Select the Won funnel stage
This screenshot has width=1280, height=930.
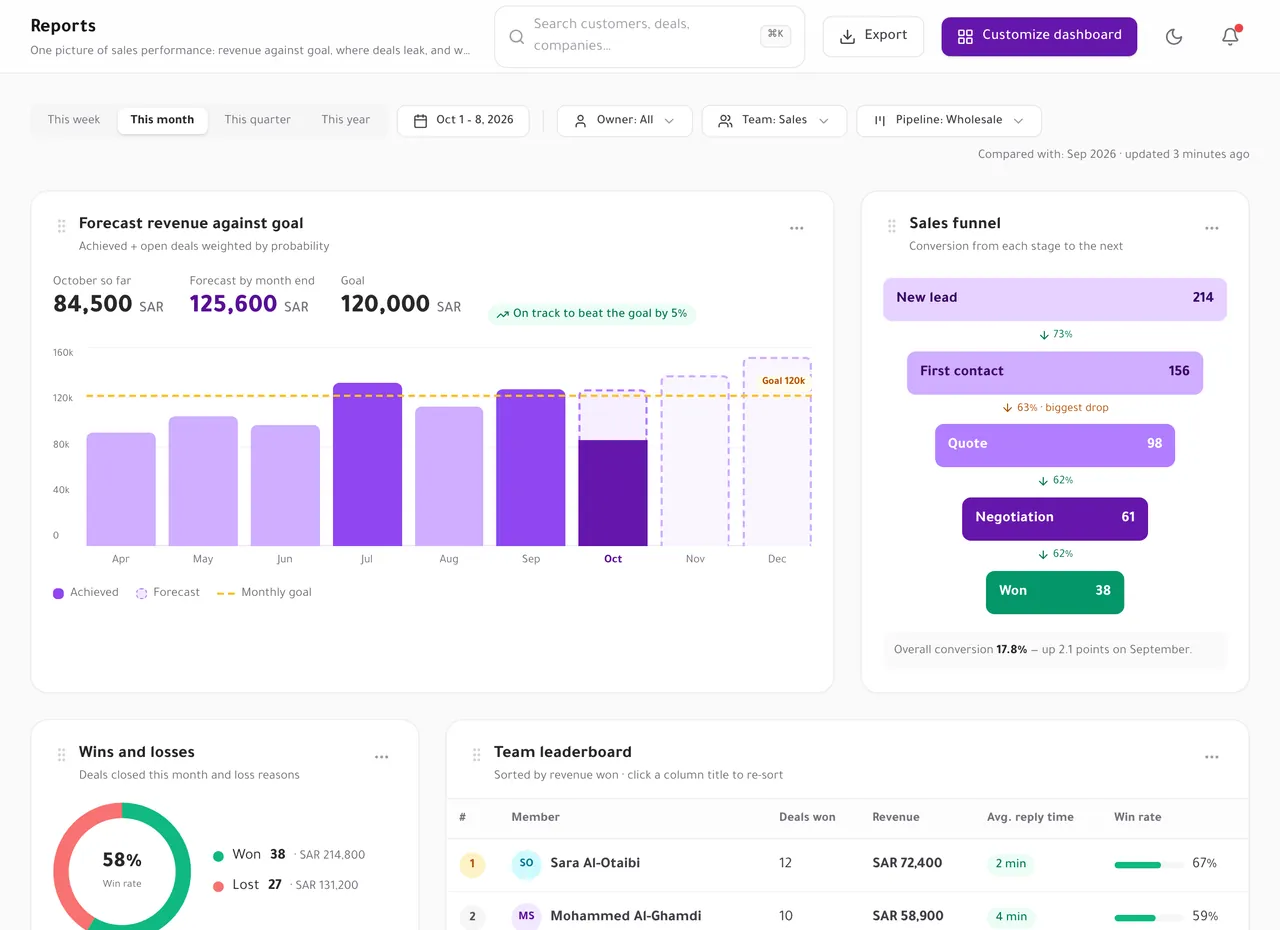(1055, 592)
